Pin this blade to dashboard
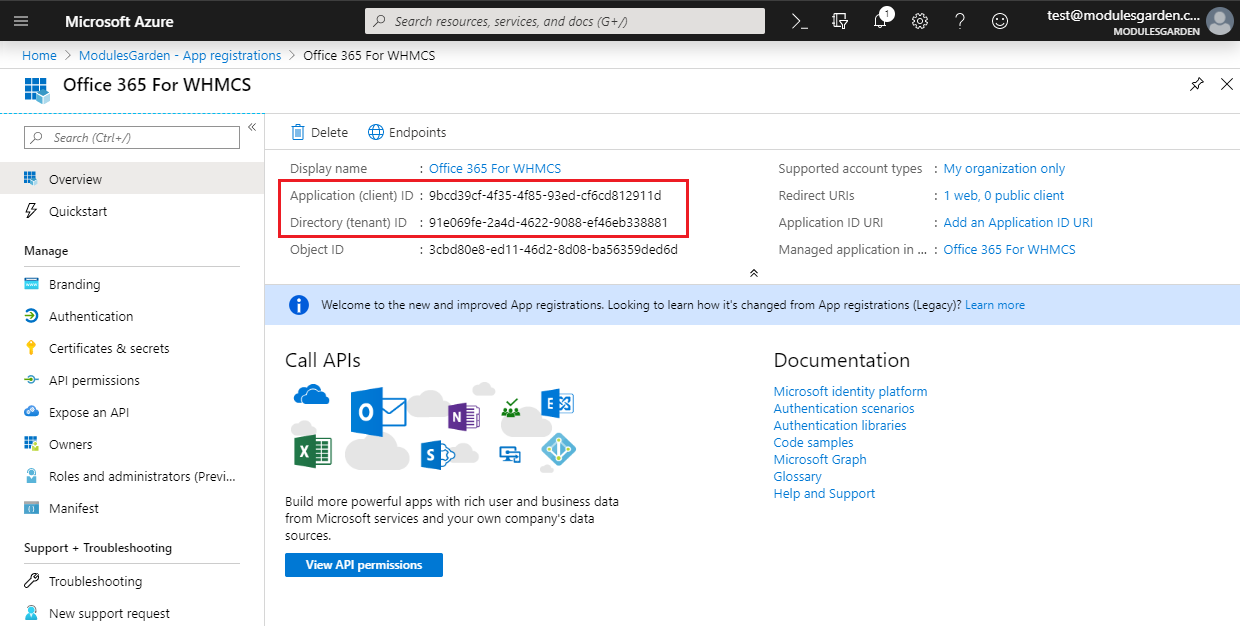Viewport: 1240px width, 626px height. [1197, 85]
